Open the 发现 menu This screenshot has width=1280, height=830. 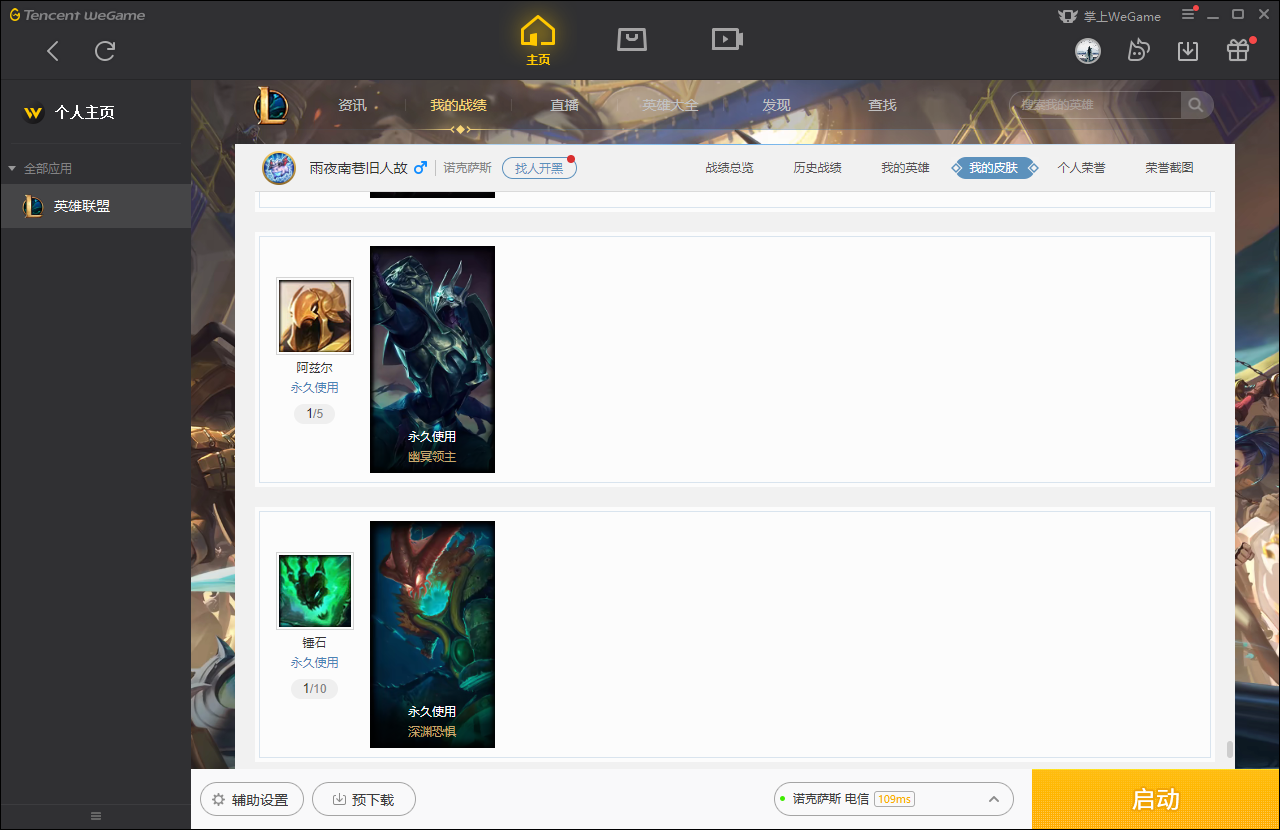point(776,105)
